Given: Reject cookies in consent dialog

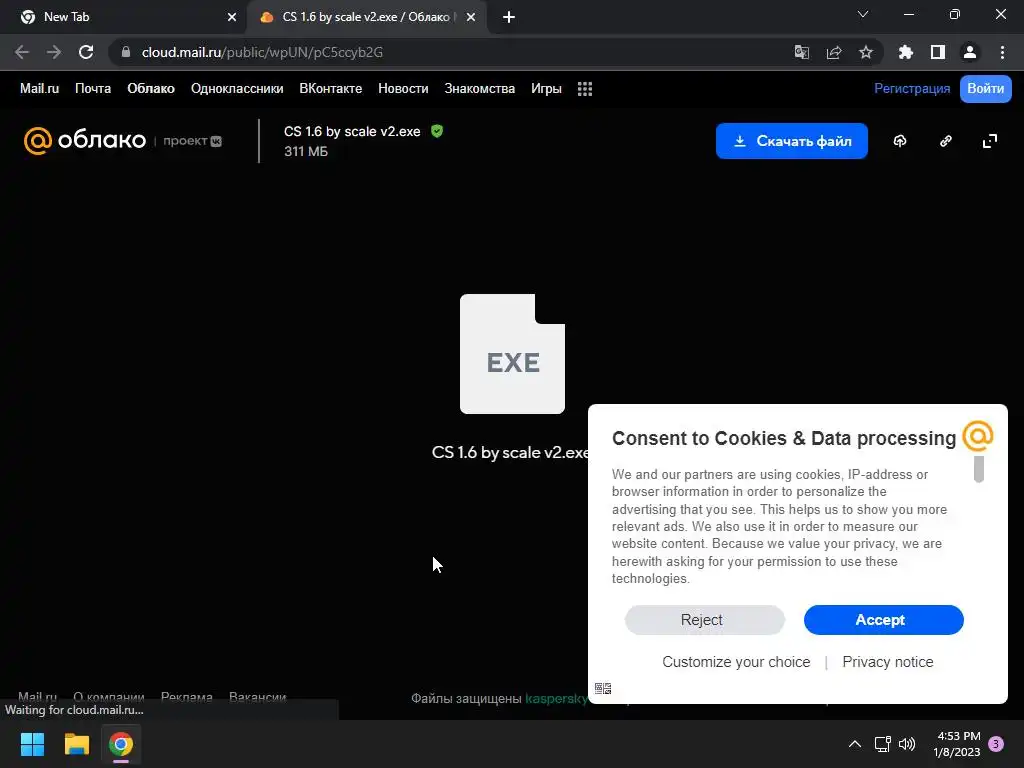Looking at the screenshot, I should (704, 620).
